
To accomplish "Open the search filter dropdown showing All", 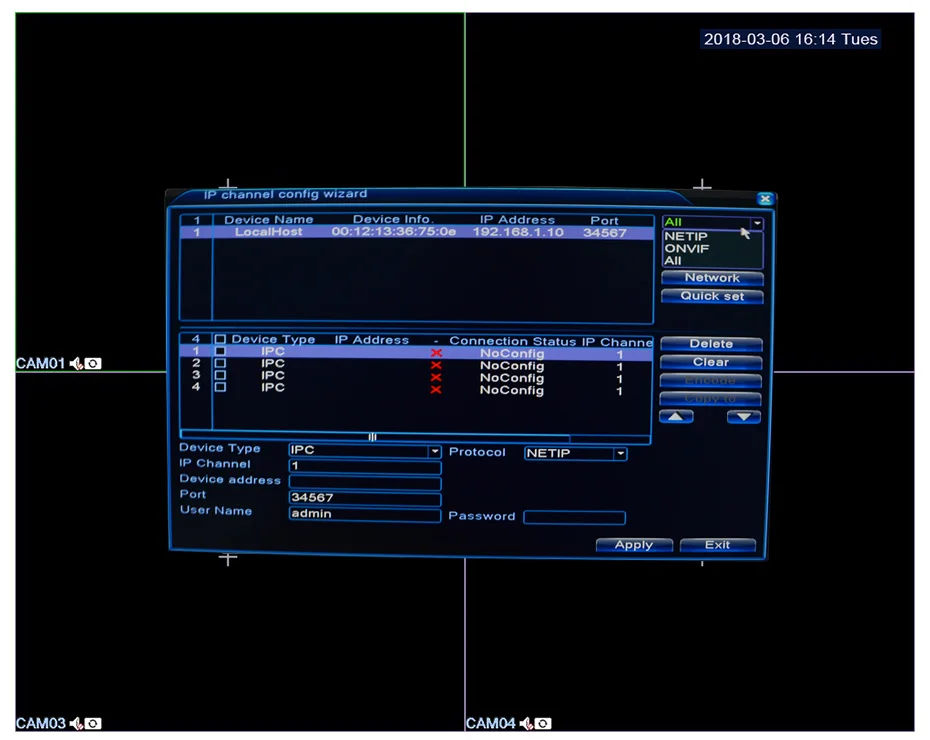I will pos(712,222).
